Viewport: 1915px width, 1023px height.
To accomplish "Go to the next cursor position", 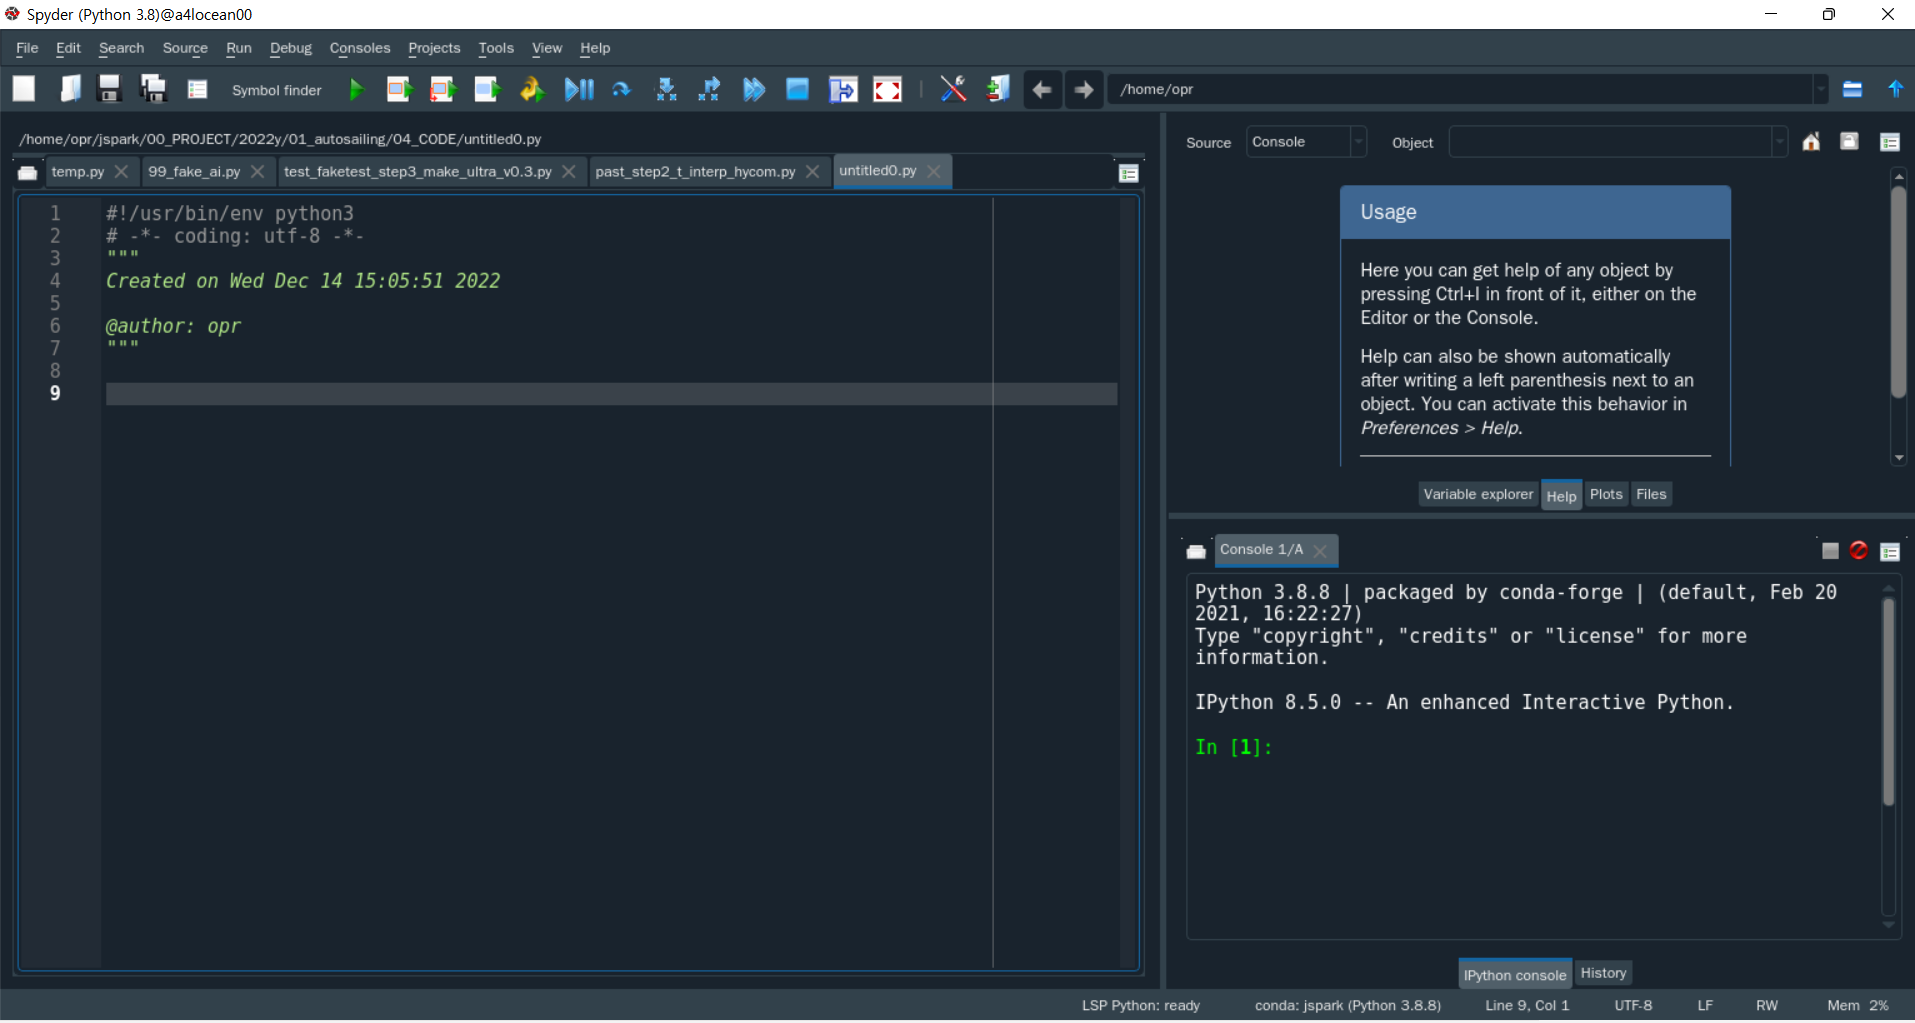I will pyautogui.click(x=1084, y=90).
